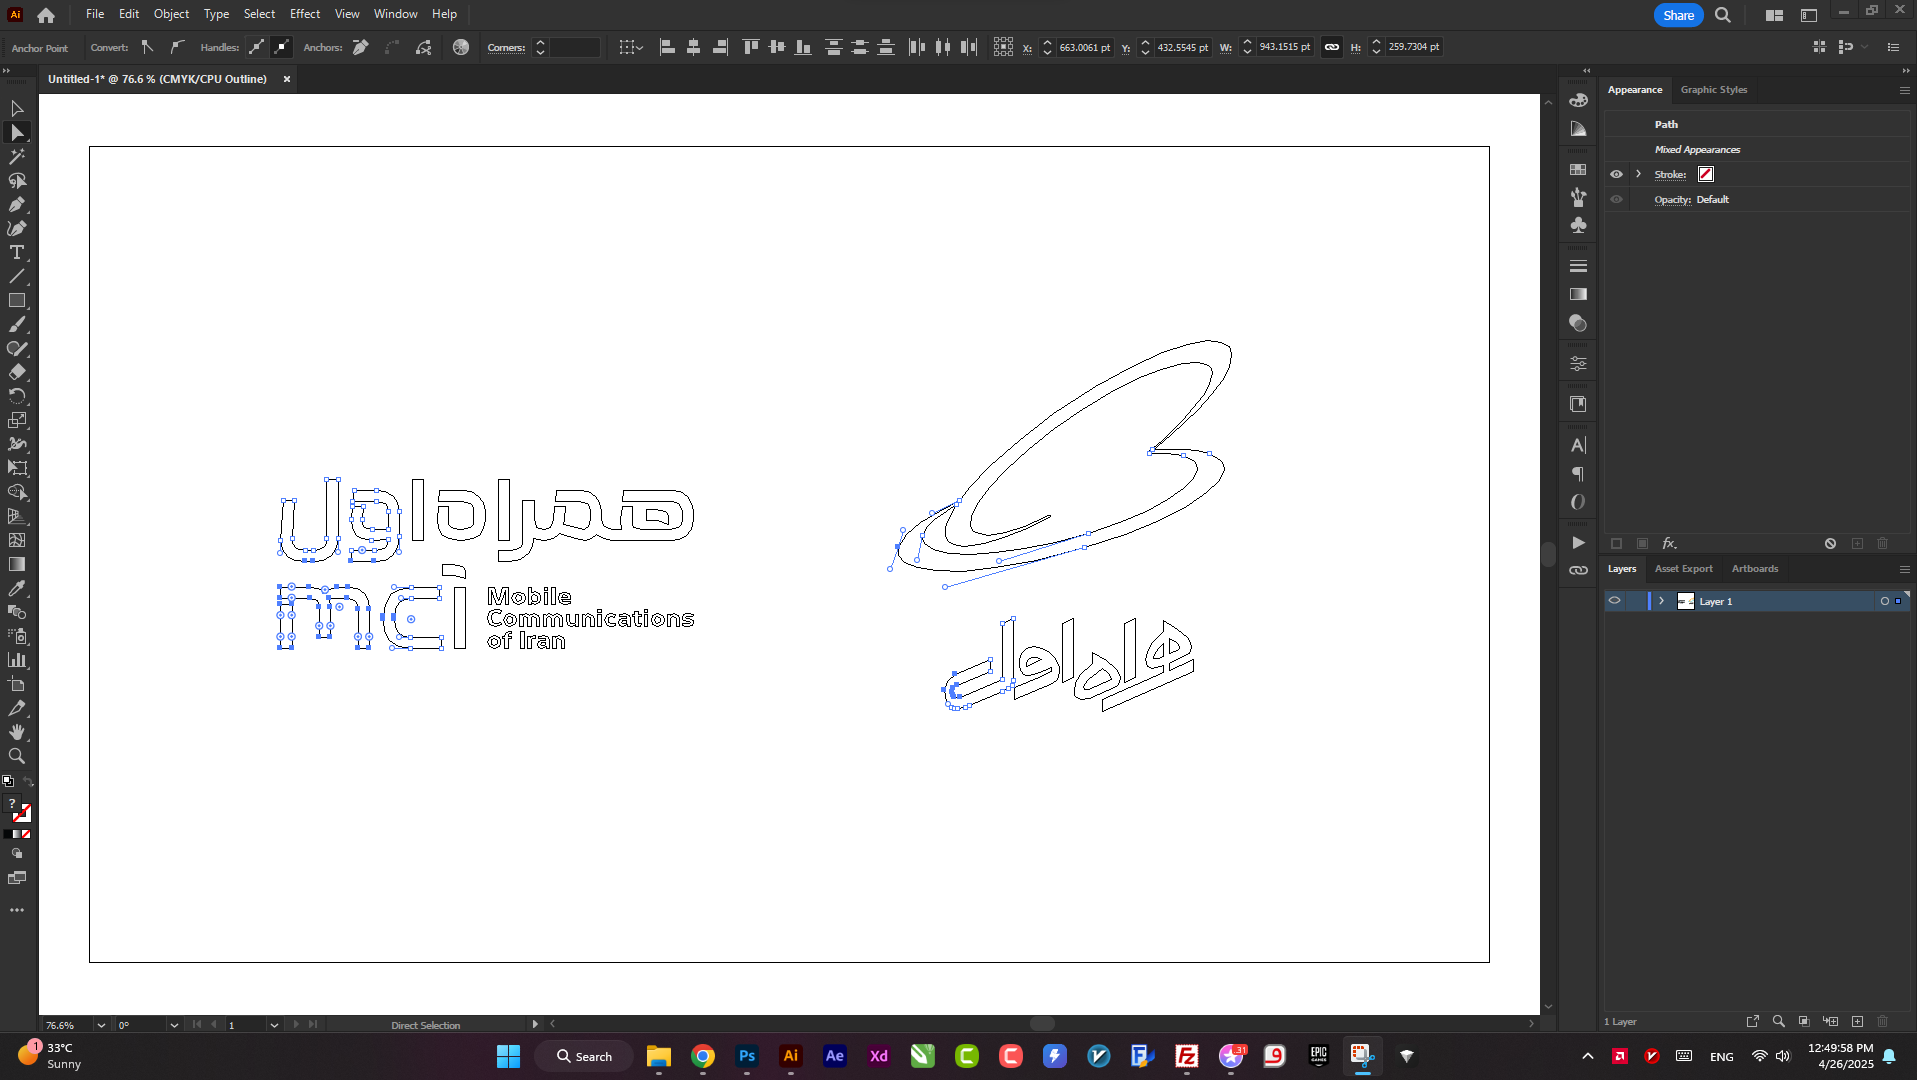Click Clear Appearance icon

(1830, 544)
